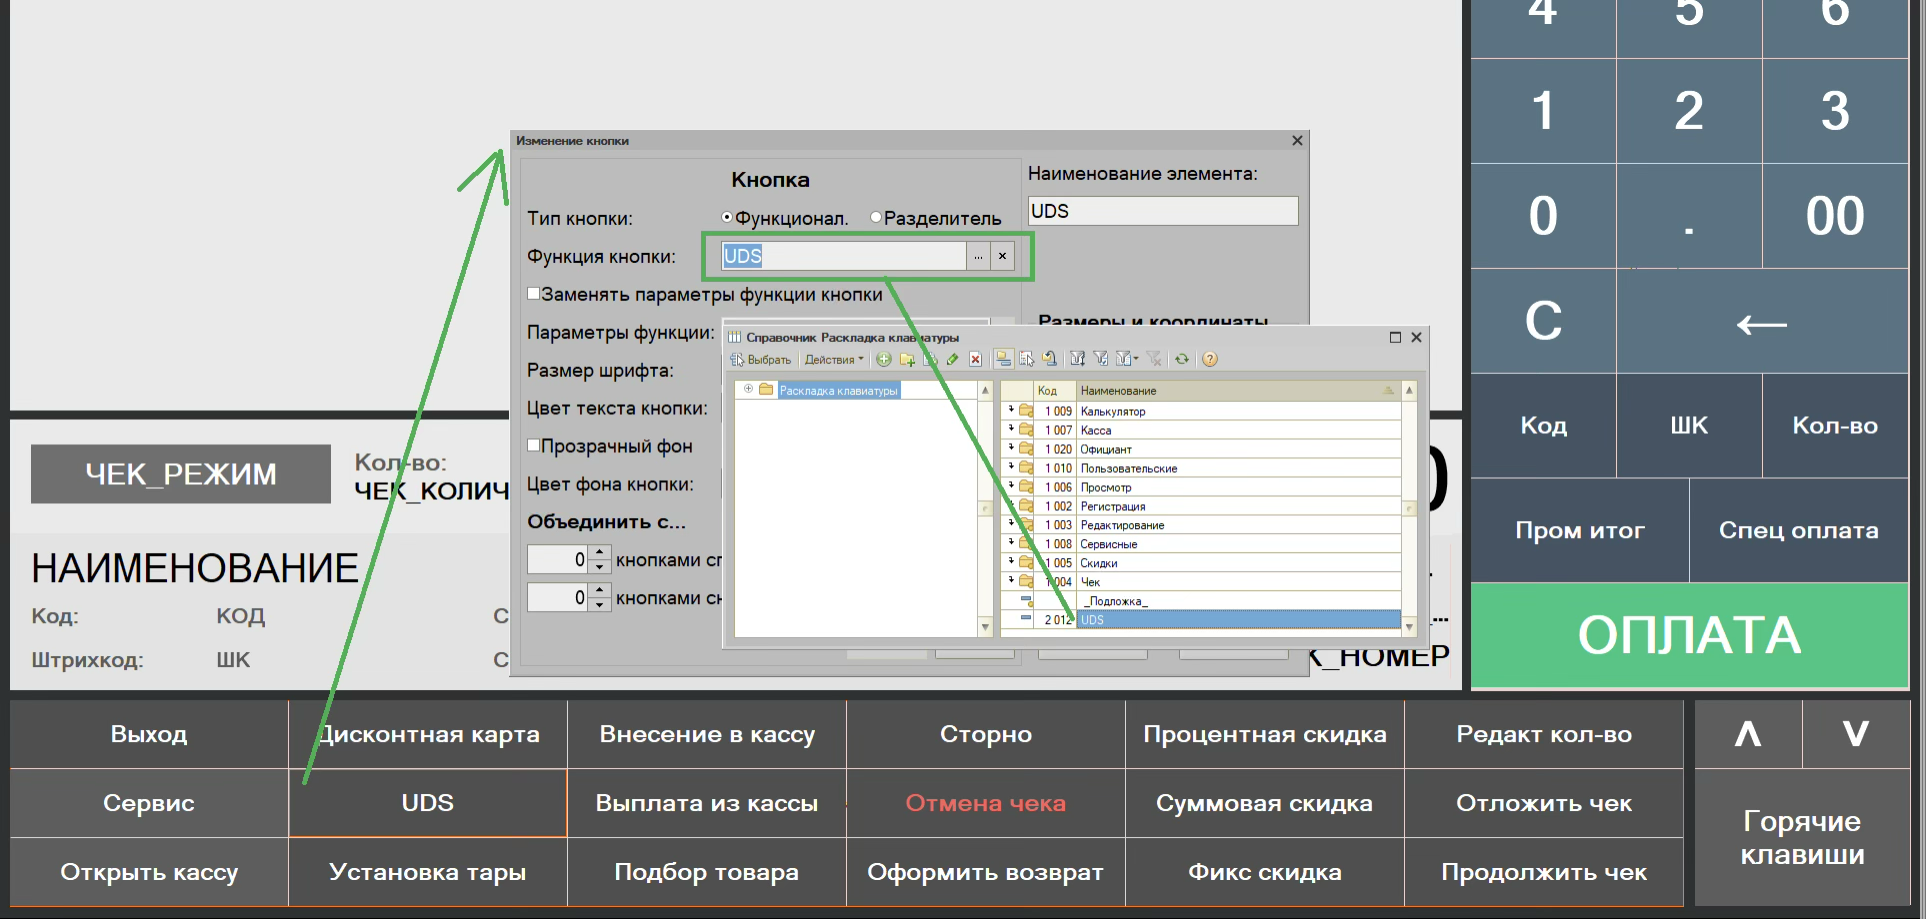The height and width of the screenshot is (919, 1926).
Task: Click the Add new group folder icon
Action: pyautogui.click(x=907, y=359)
